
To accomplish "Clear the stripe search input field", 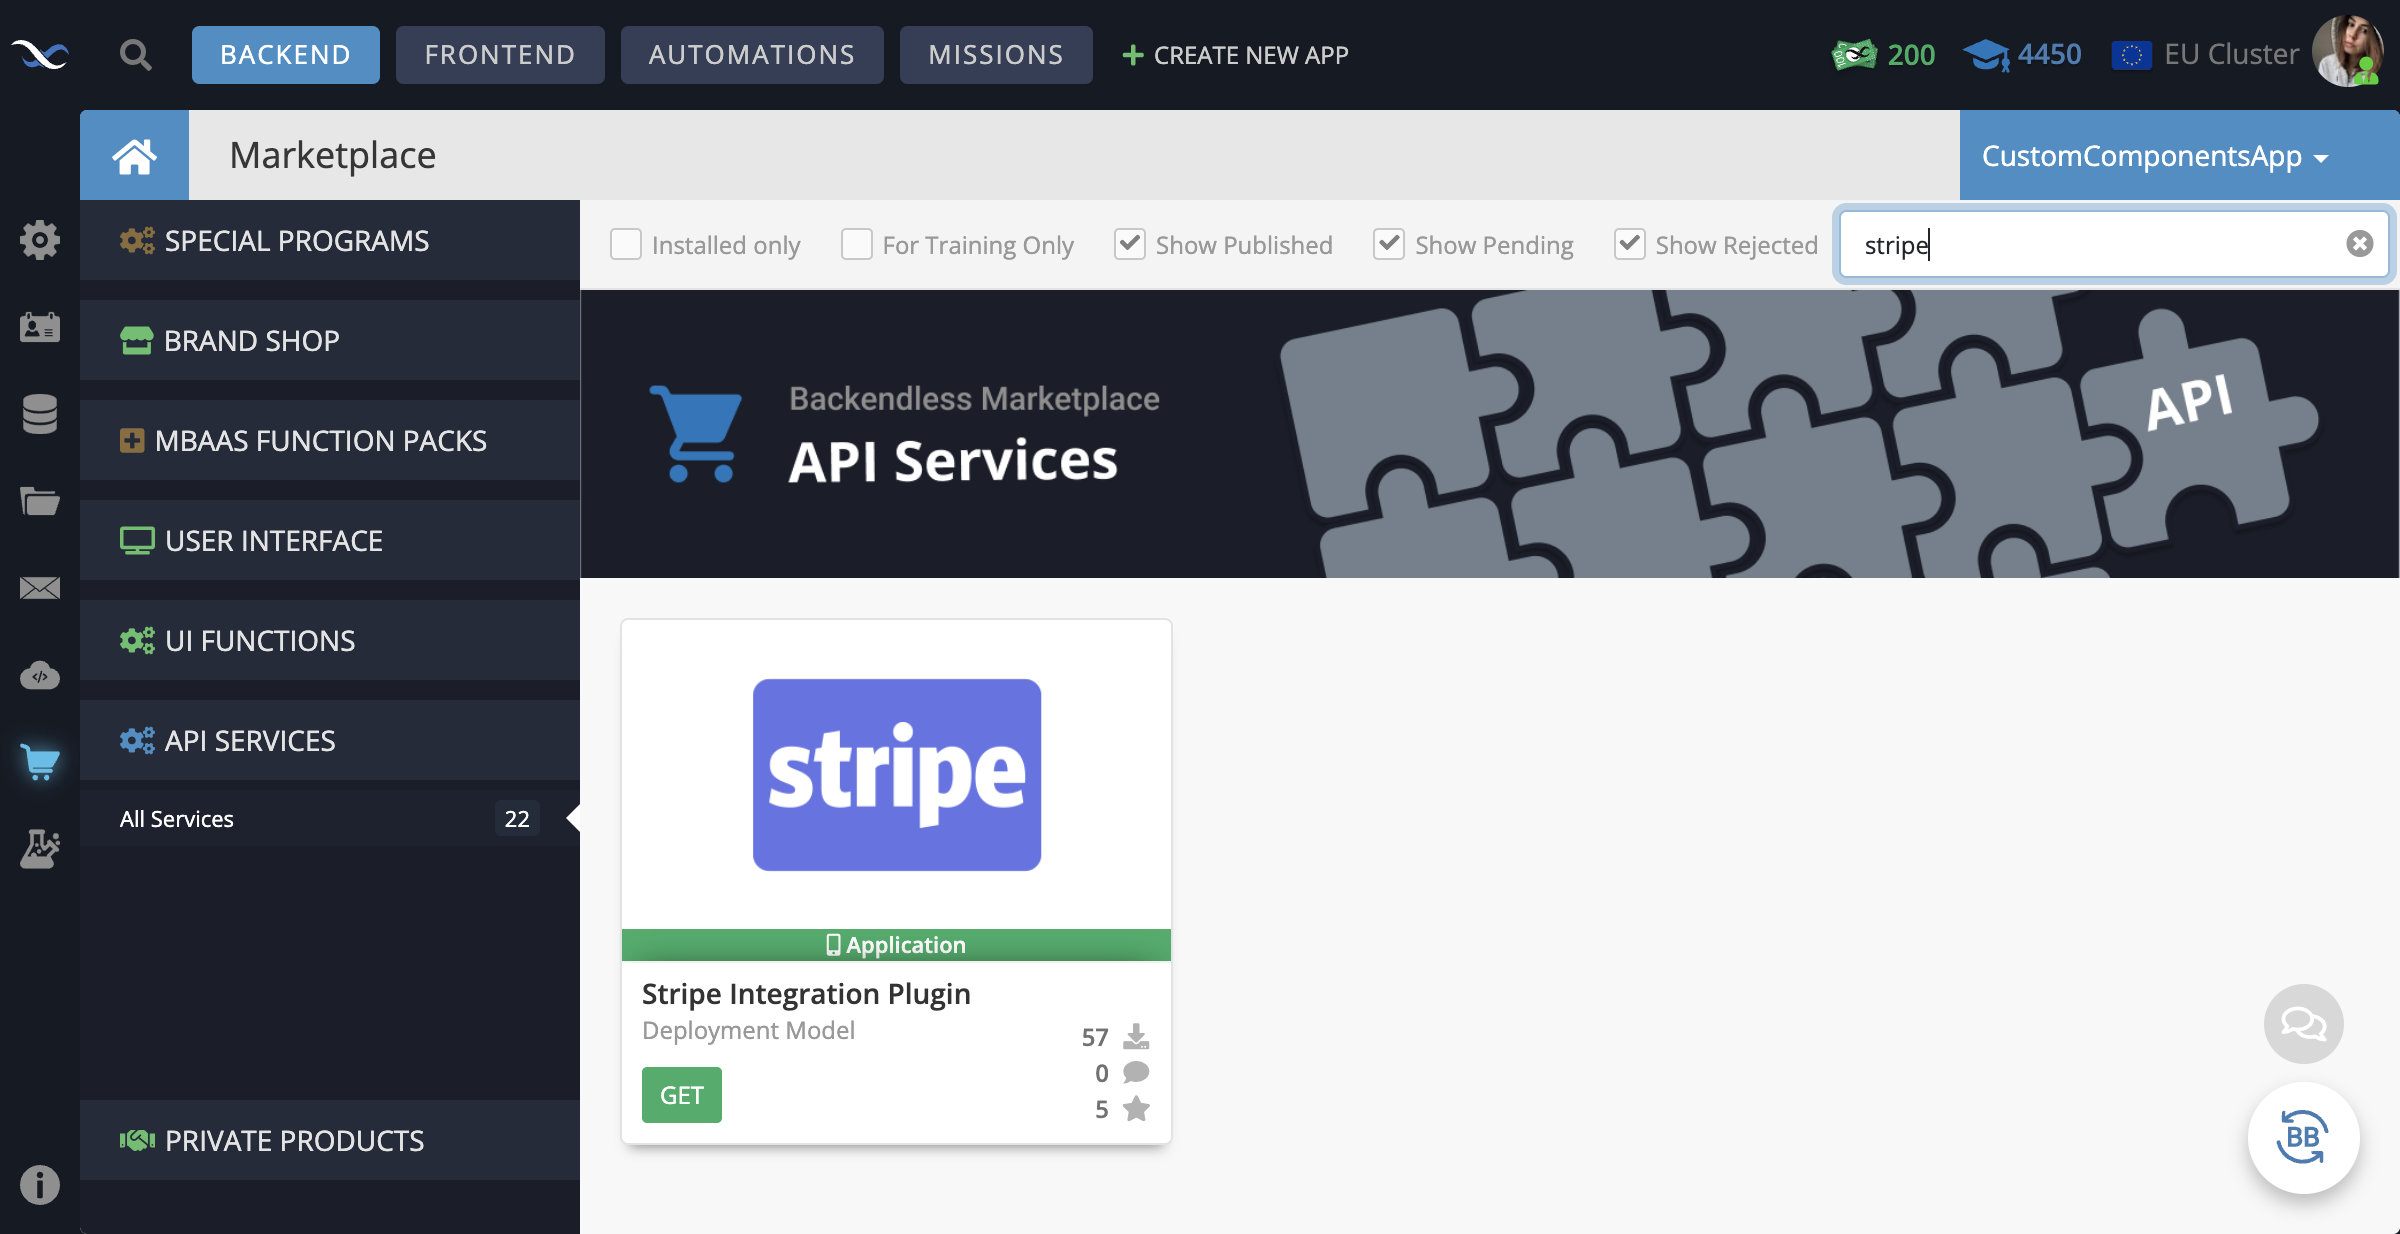I will pos(2359,242).
